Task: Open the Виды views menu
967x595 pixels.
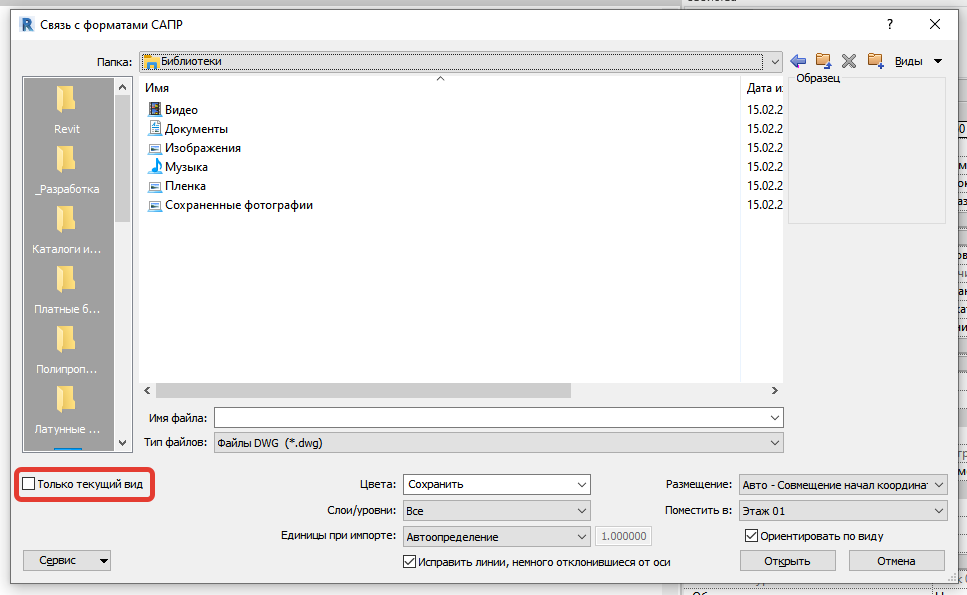Action: 918,61
